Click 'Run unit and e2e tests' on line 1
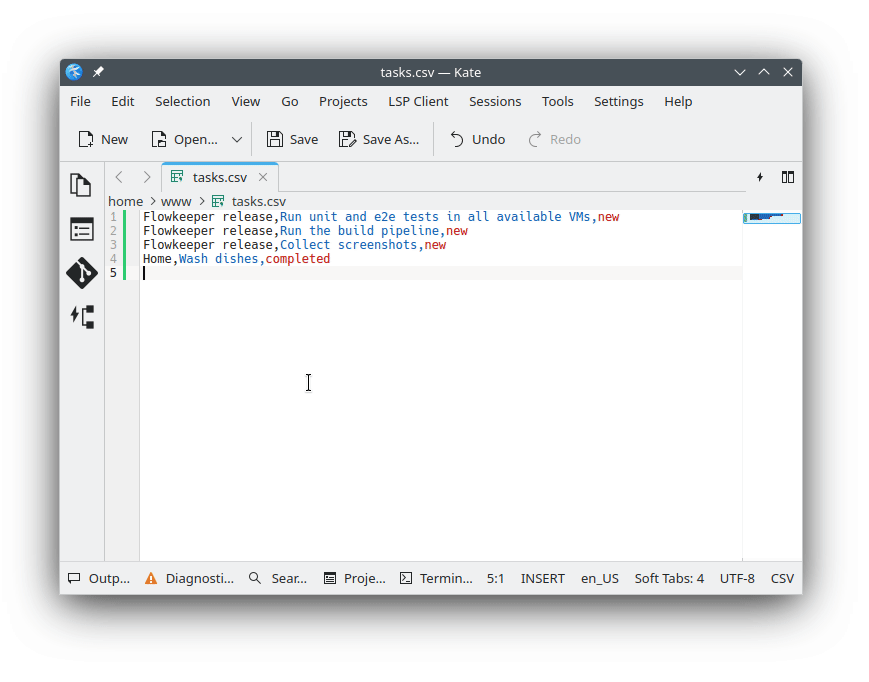Screen dimensions: 869x682 (x=359, y=217)
